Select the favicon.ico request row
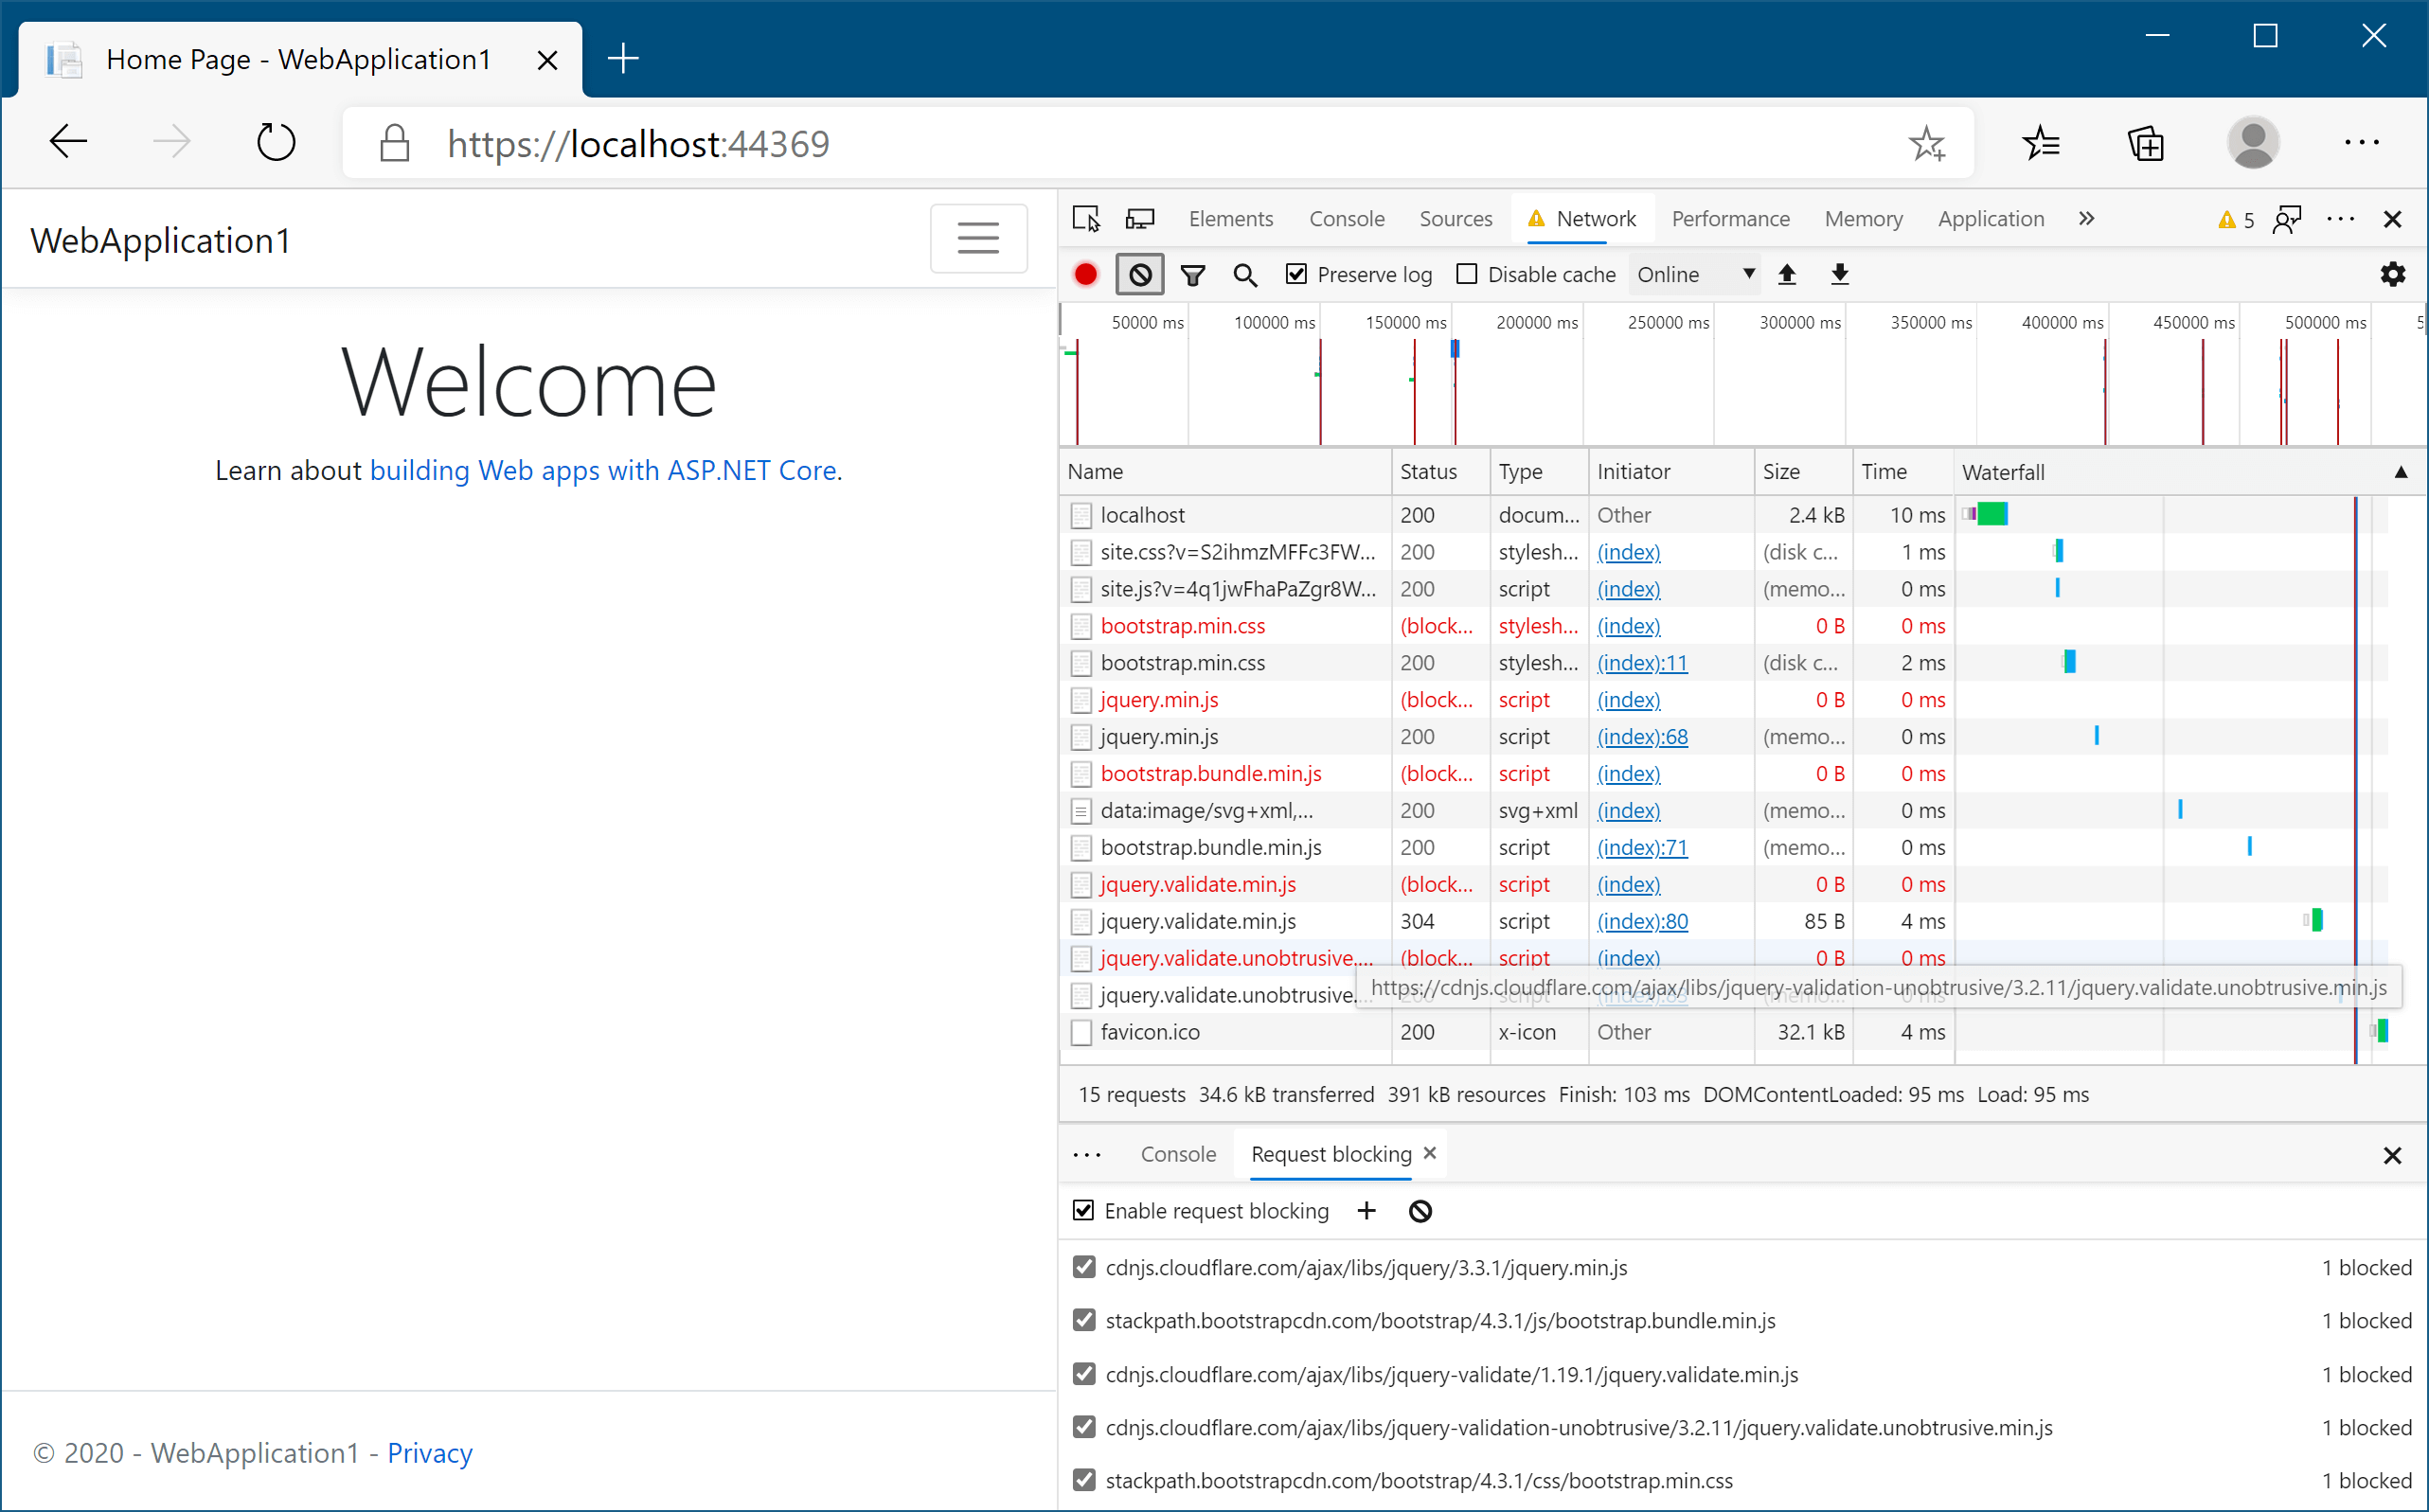Screen dimensions: 2429x1512 tap(1724, 1032)
